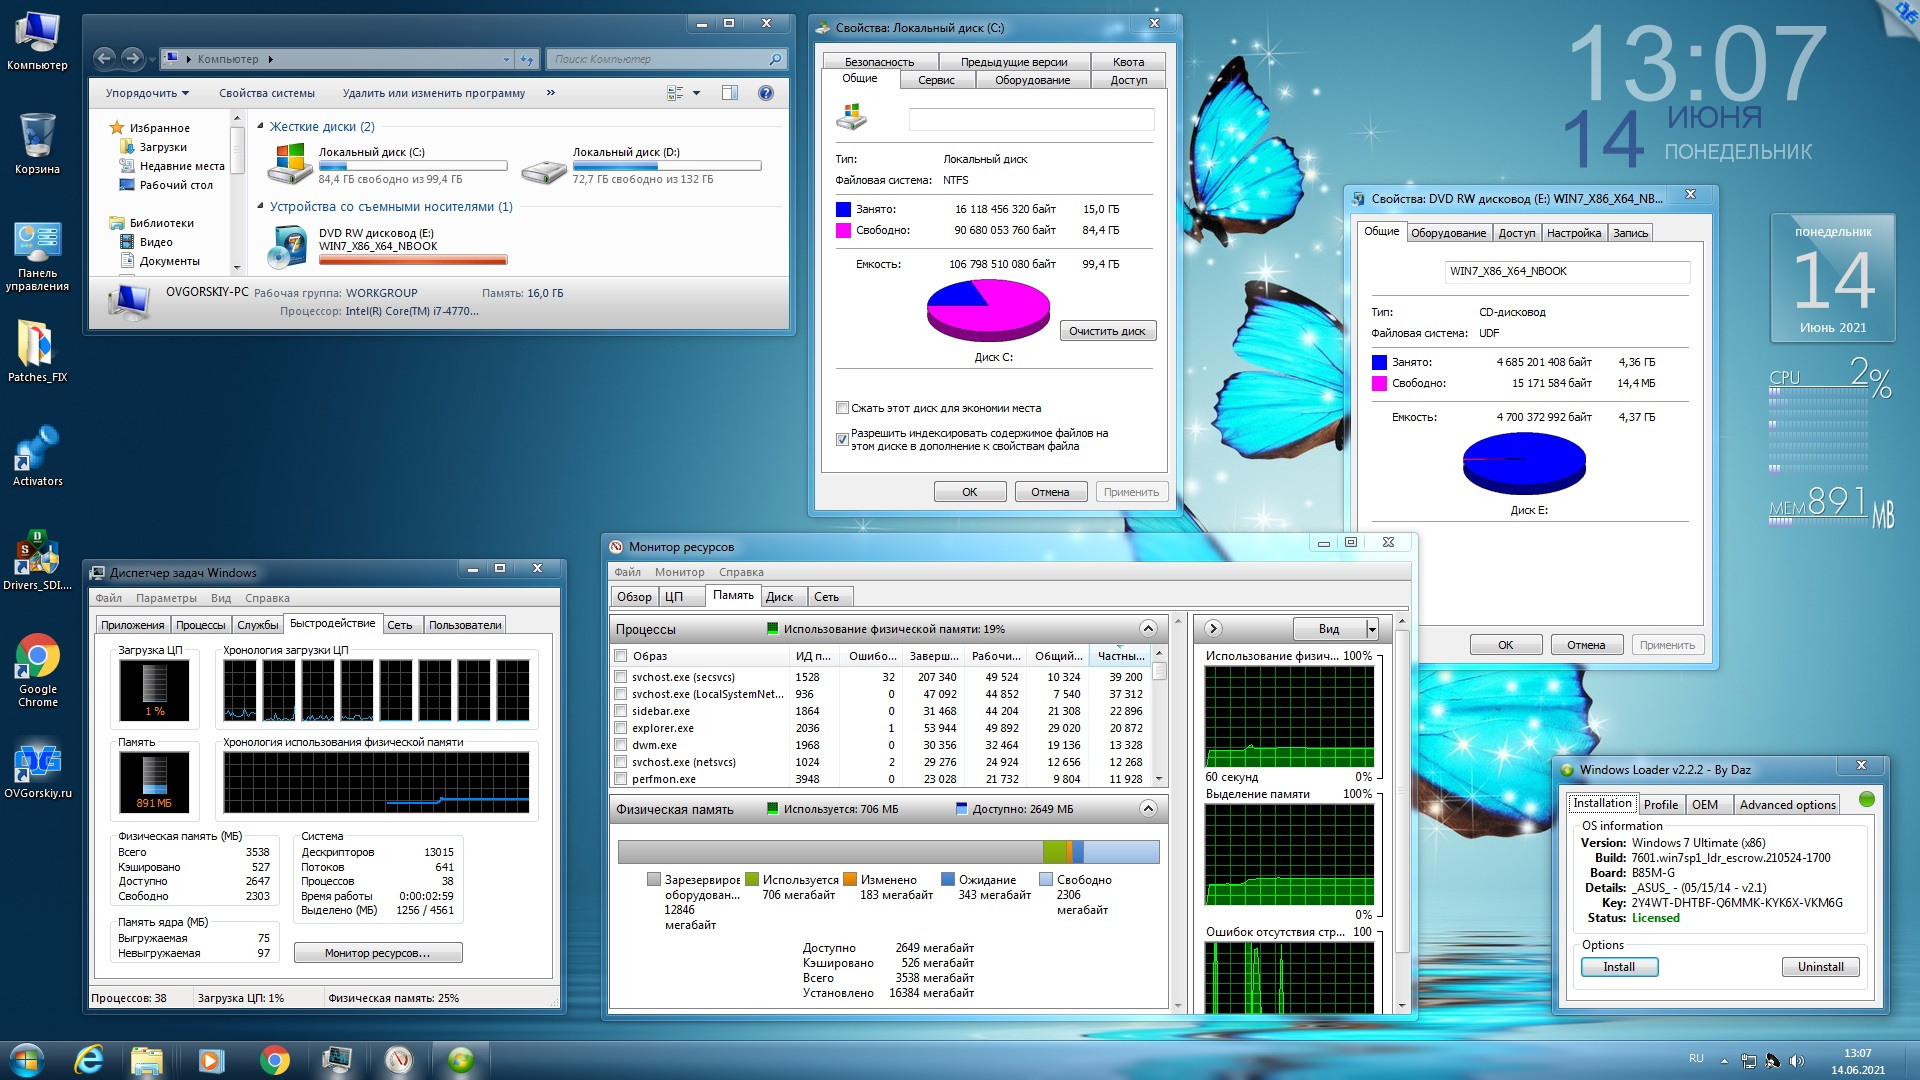Check the svchost.exe (secsvcs) process checkbox
Viewport: 1920px width, 1080px height.
(621, 677)
